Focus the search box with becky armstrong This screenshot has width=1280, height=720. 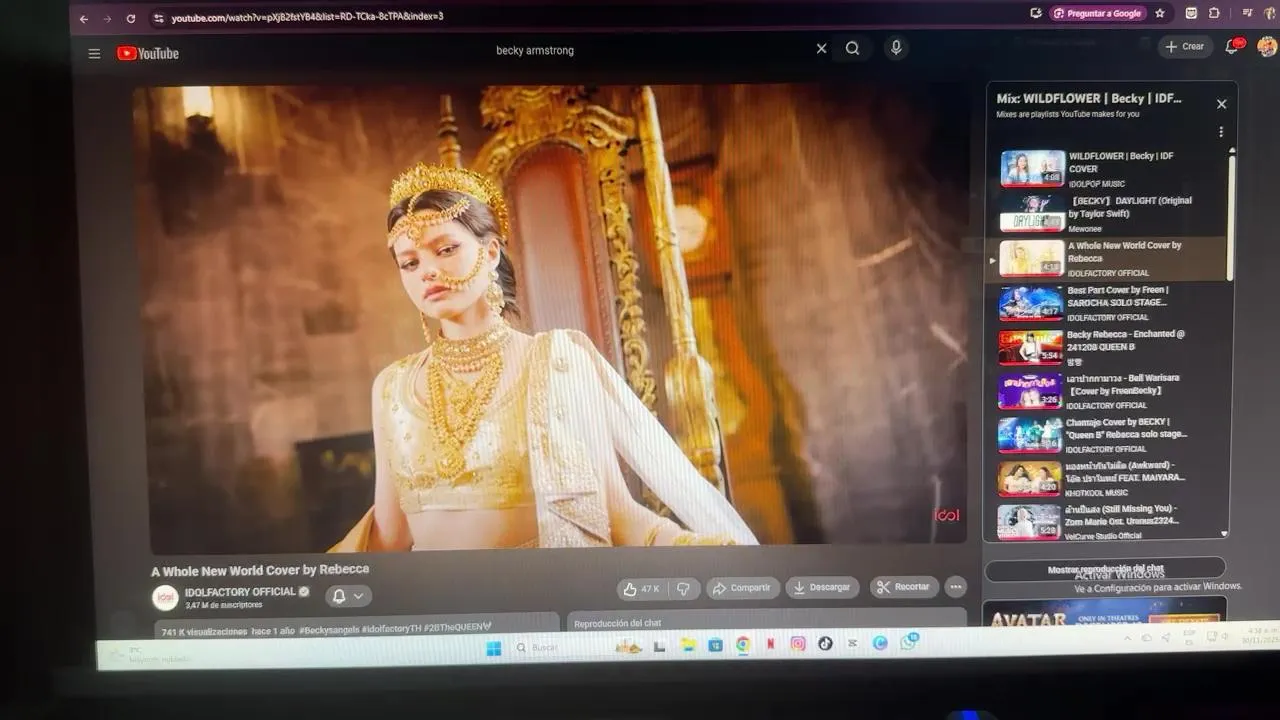click(650, 50)
